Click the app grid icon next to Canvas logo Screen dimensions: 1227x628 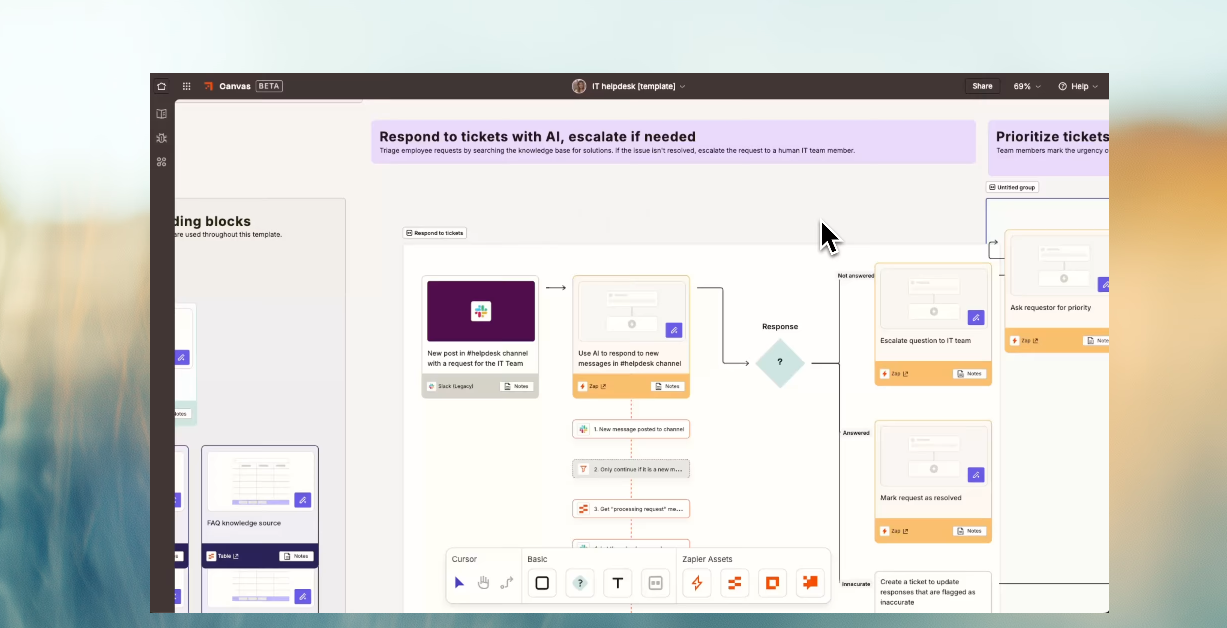point(186,86)
